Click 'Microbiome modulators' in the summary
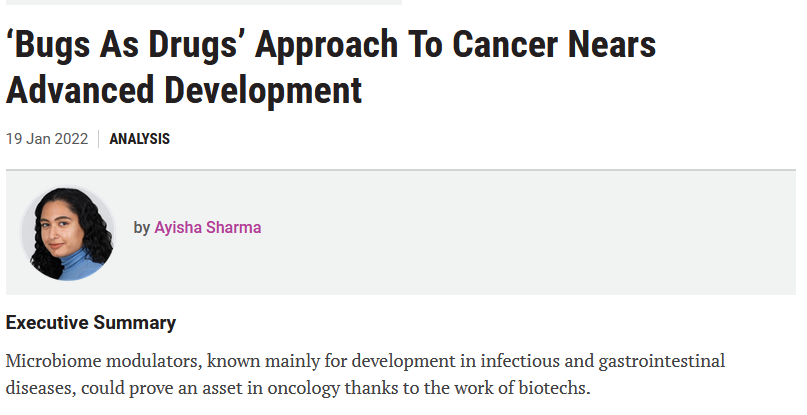The height and width of the screenshot is (415, 807). [84, 360]
